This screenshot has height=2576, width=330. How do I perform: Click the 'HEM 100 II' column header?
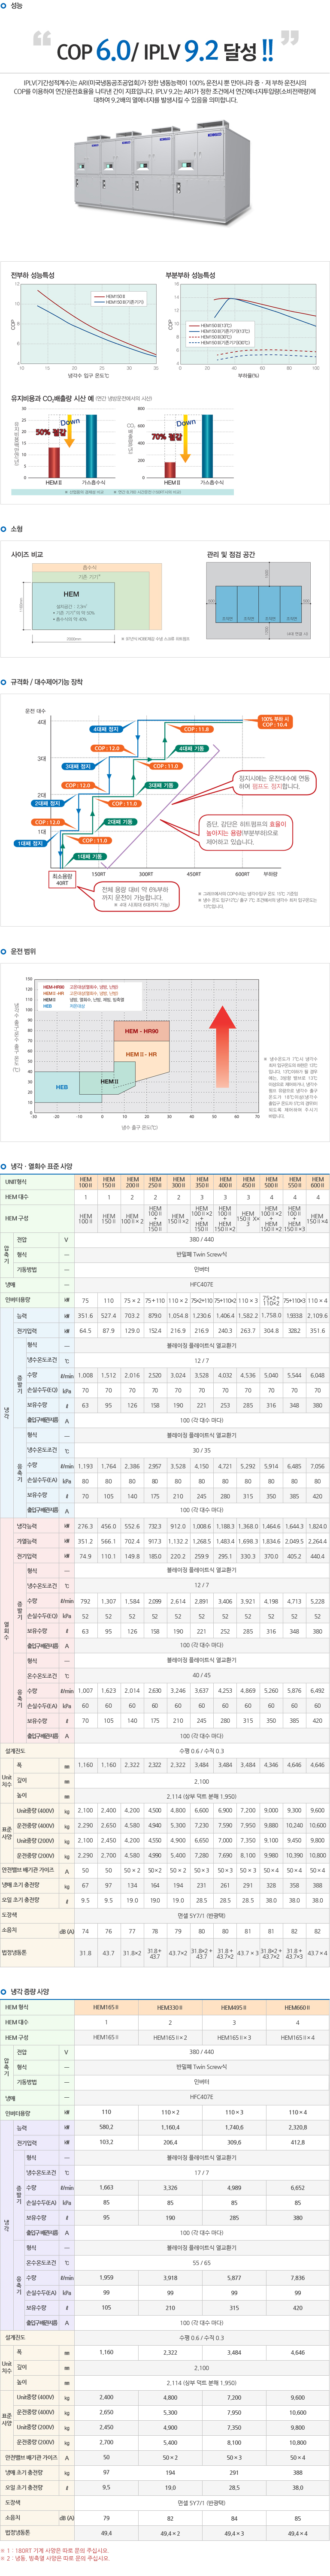[x=85, y=1182]
